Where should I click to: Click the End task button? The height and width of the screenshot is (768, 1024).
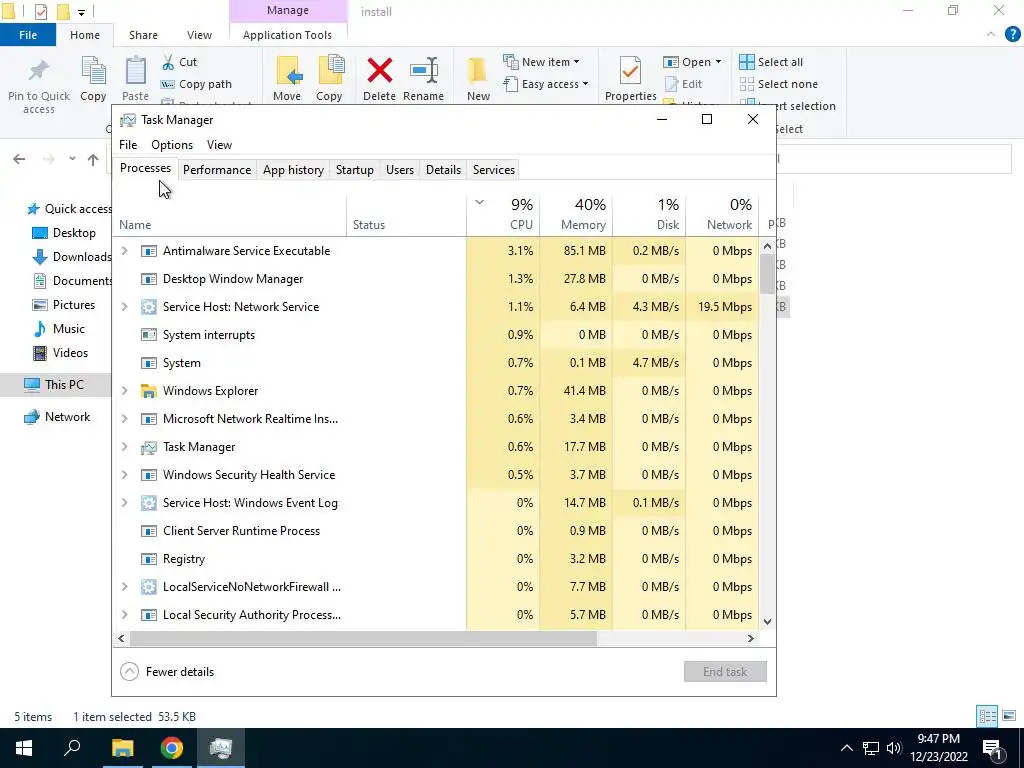(x=725, y=671)
